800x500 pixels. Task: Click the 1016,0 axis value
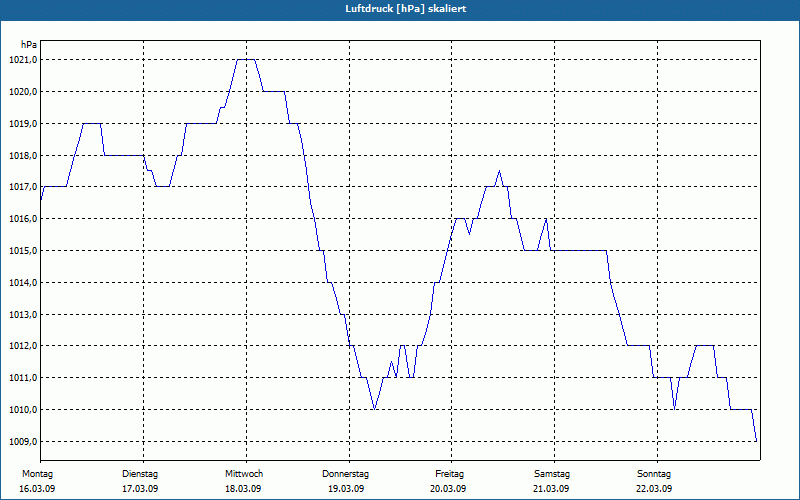point(23,218)
